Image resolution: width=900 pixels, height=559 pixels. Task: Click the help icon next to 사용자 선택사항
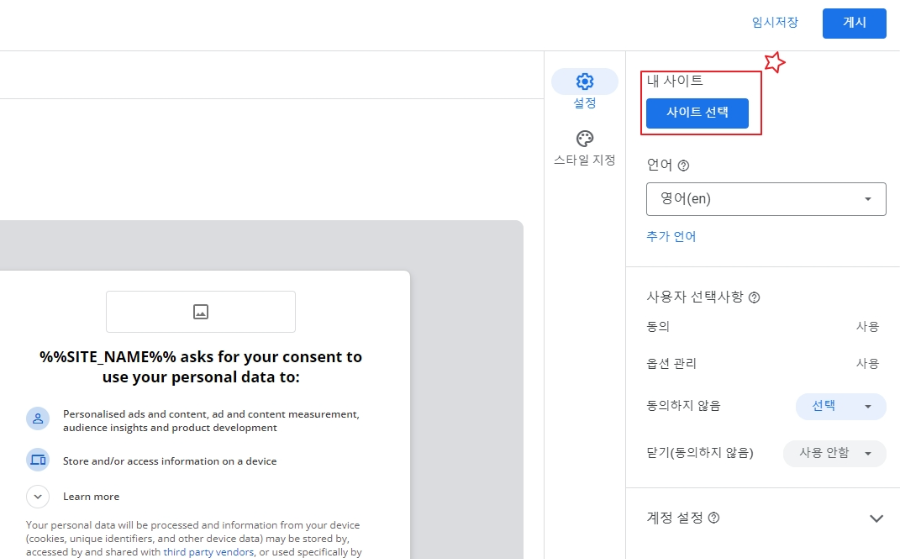[754, 297]
